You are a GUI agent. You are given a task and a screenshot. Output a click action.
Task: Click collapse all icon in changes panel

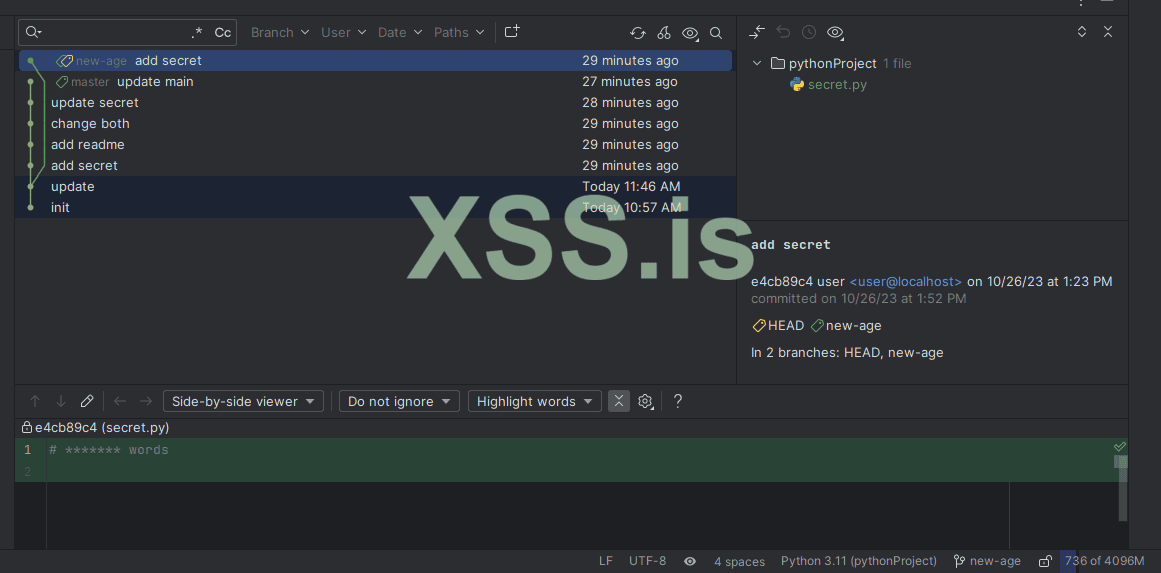pos(1108,32)
